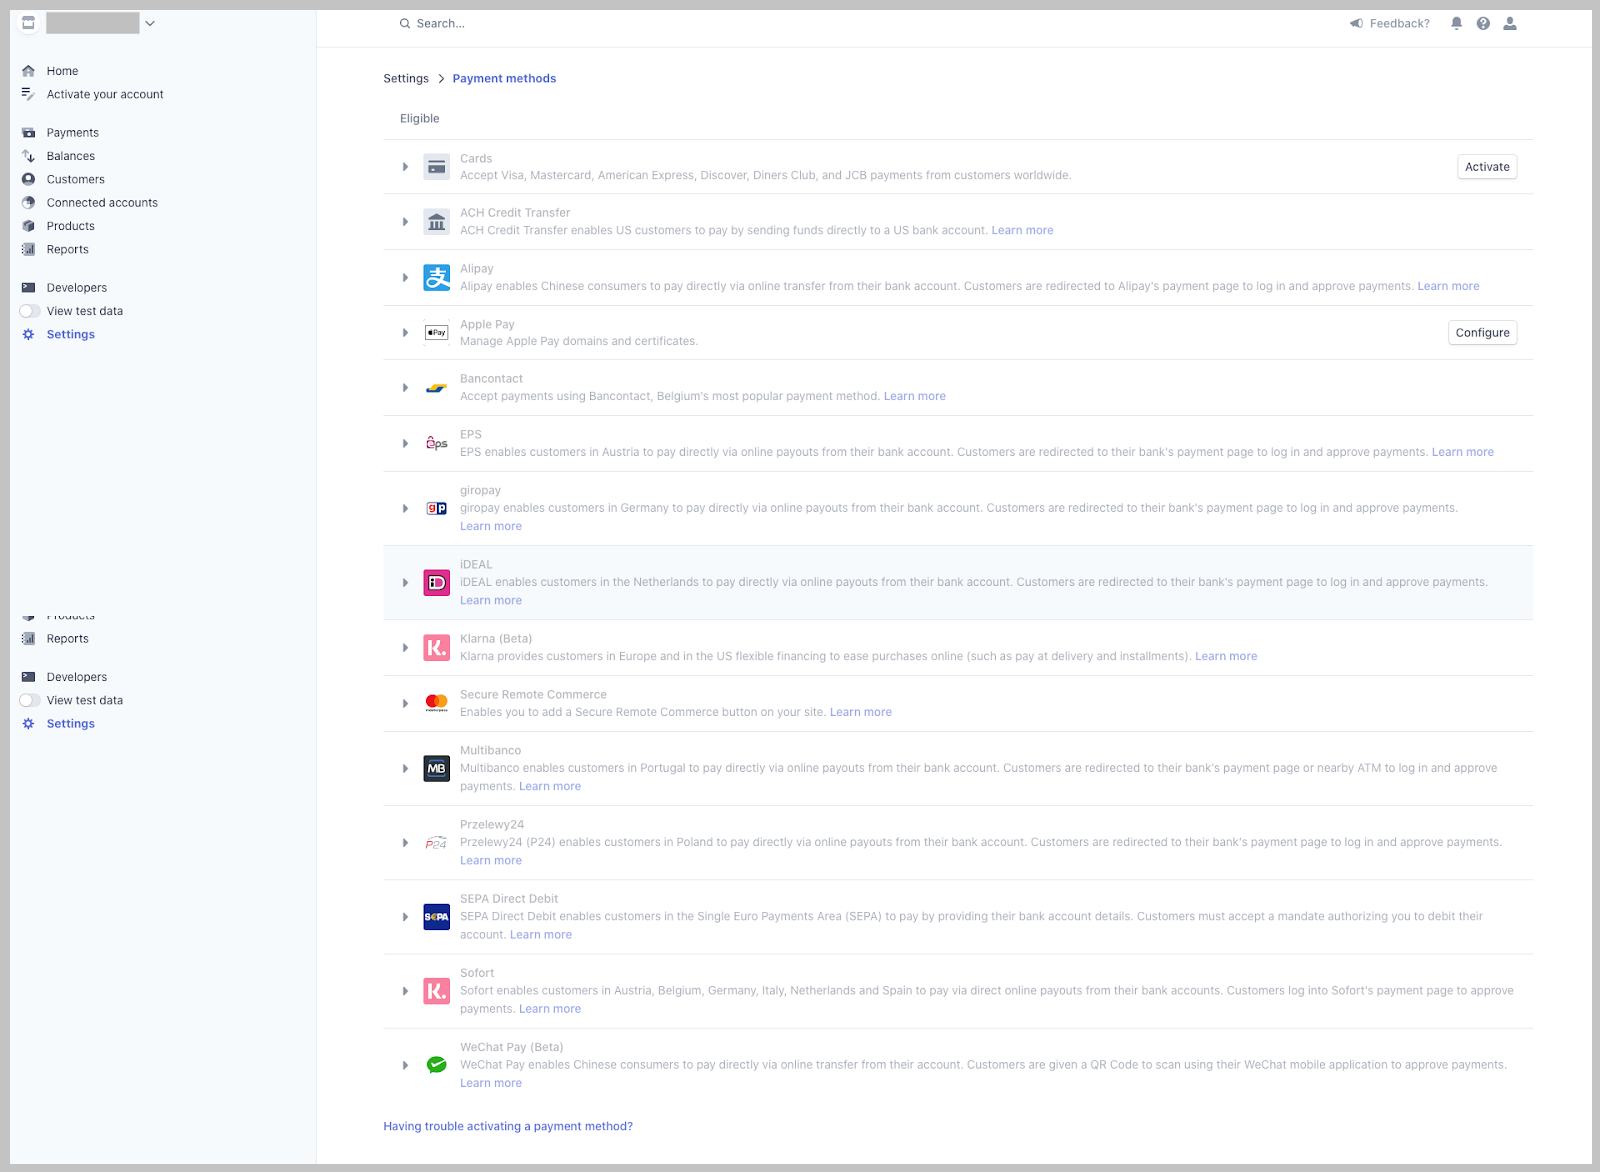The width and height of the screenshot is (1600, 1172).
Task: Open lower Developers sidebar item
Action: click(77, 677)
